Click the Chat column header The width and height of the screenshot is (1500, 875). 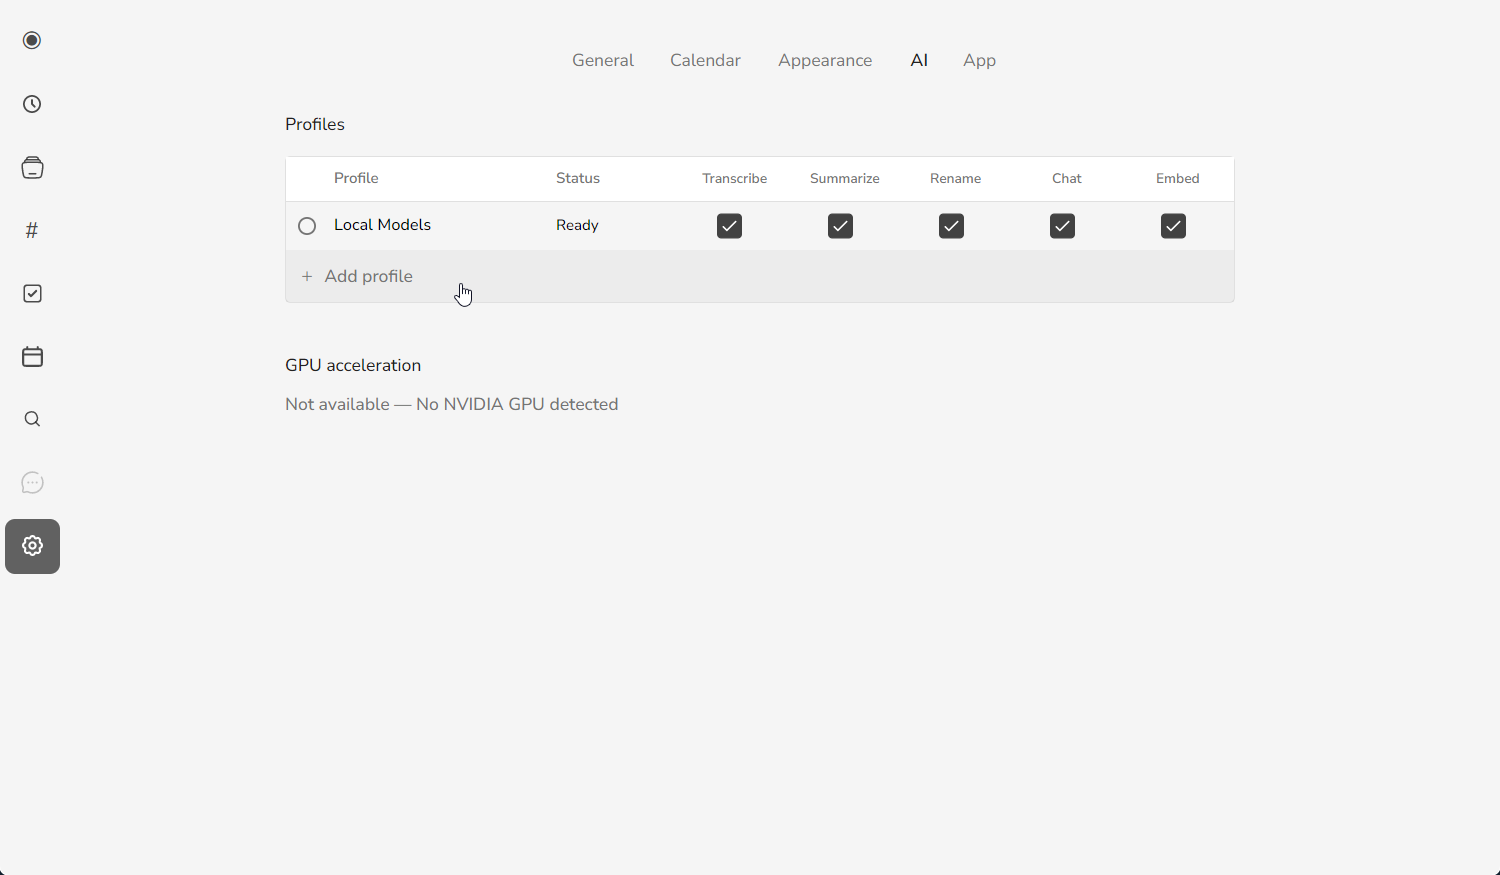[x=1067, y=178]
